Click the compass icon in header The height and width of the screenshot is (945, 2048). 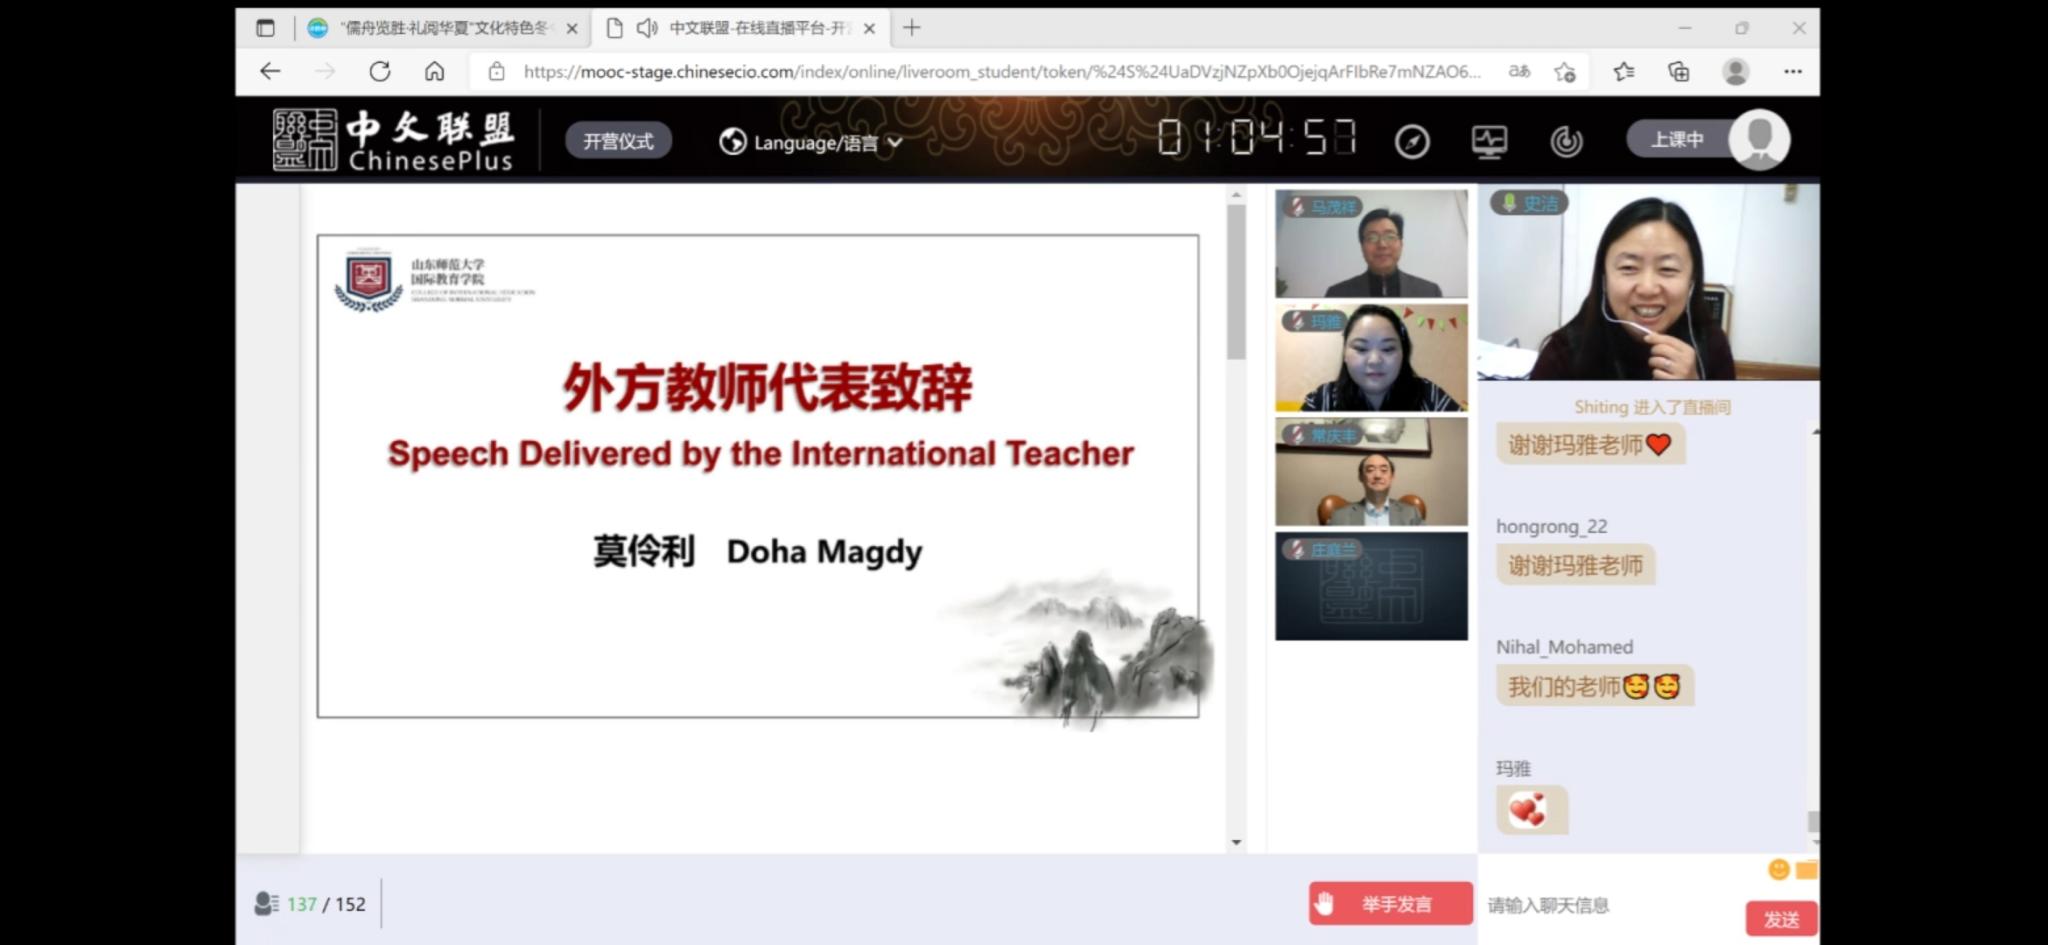point(1412,142)
